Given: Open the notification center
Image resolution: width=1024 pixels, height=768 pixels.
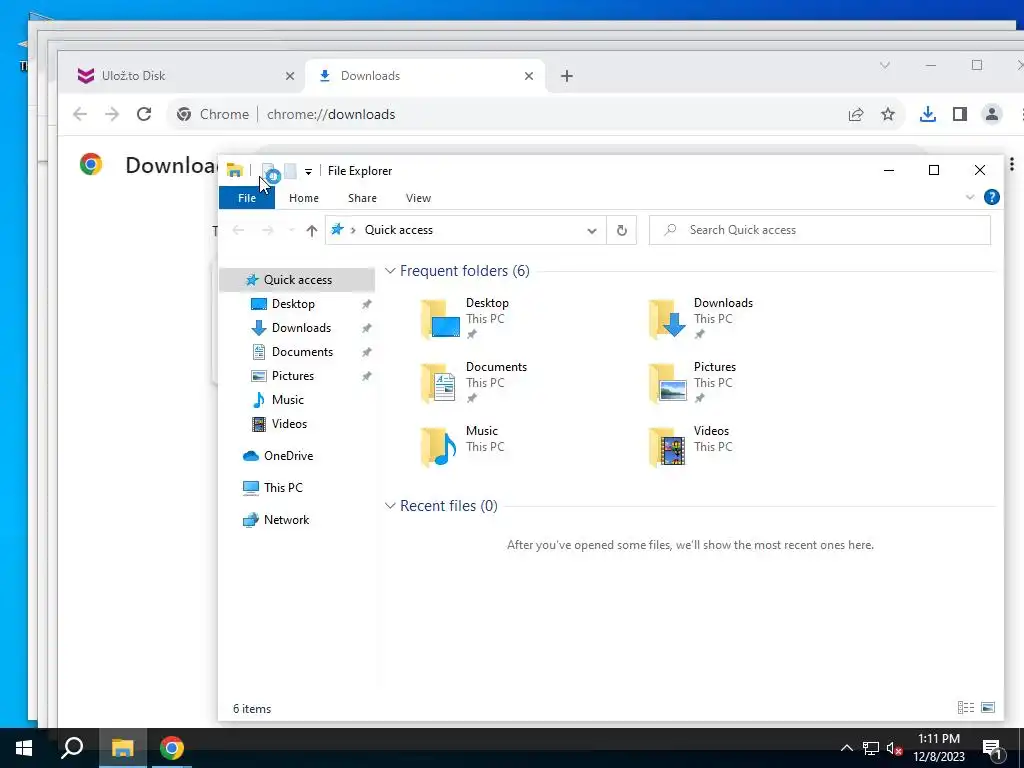Looking at the screenshot, I should point(992,749).
